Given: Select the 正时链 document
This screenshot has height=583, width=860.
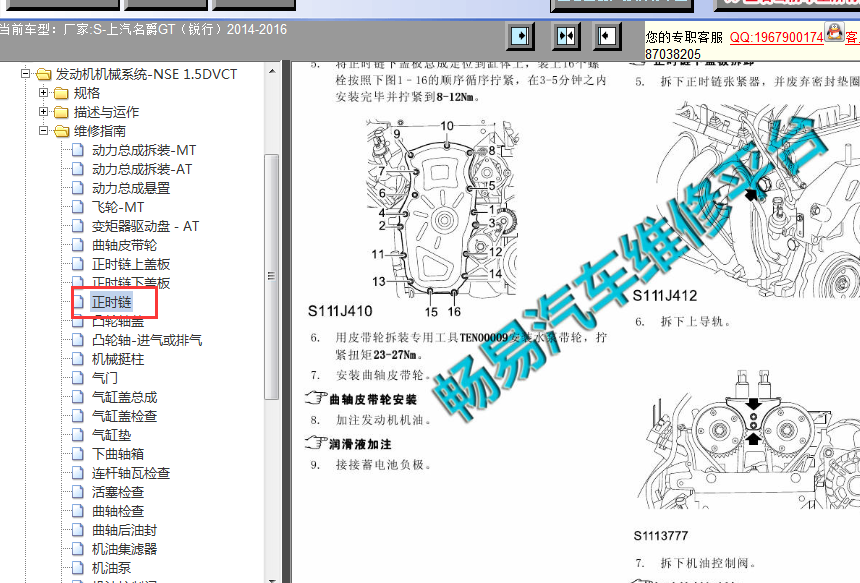Looking at the screenshot, I should (111, 302).
